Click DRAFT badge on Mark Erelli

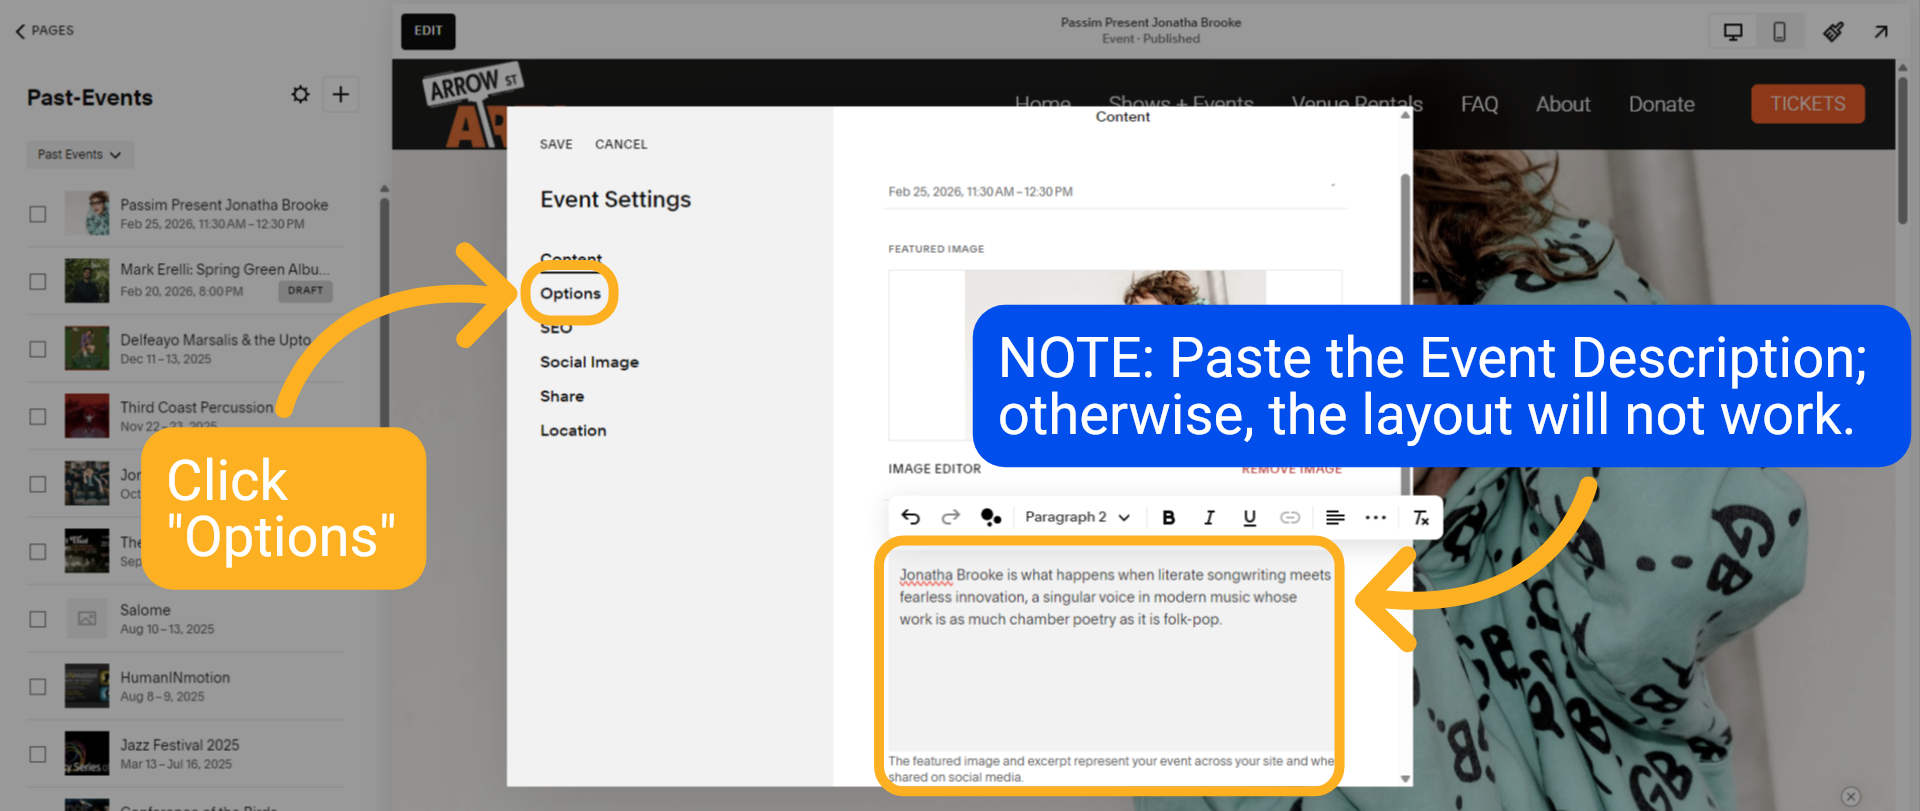pos(305,291)
